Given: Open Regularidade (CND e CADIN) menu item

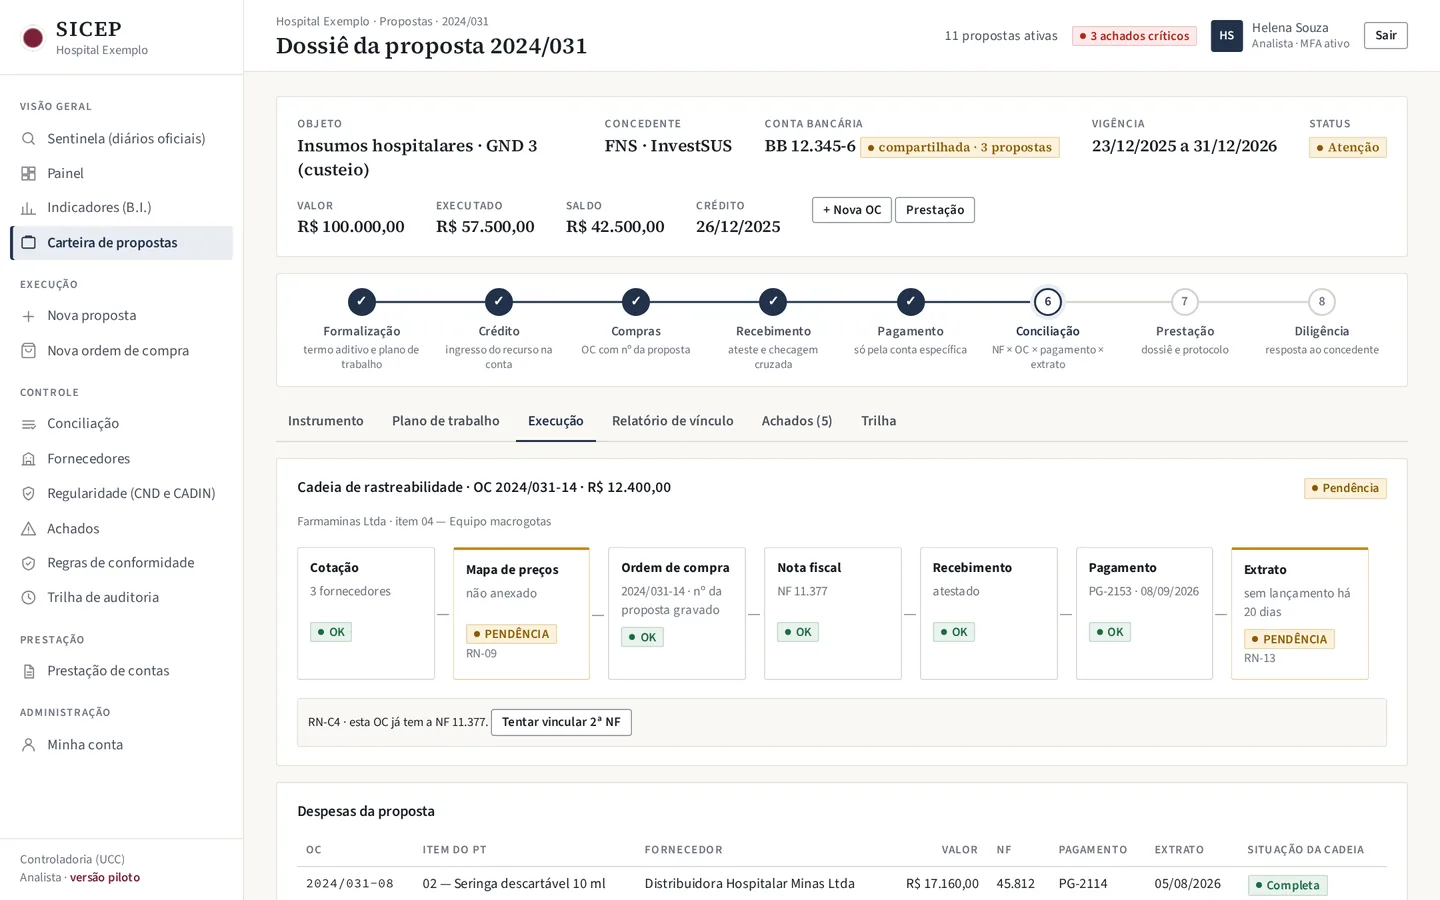Looking at the screenshot, I should pyautogui.click(x=121, y=493).
